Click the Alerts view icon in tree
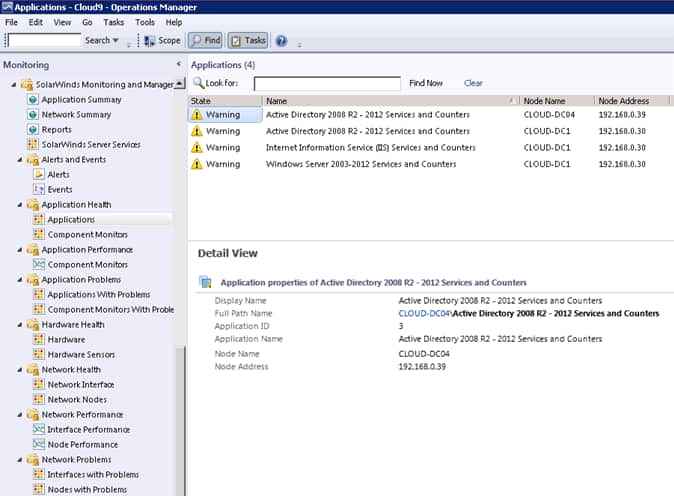Image resolution: width=674 pixels, height=496 pixels. [39, 175]
